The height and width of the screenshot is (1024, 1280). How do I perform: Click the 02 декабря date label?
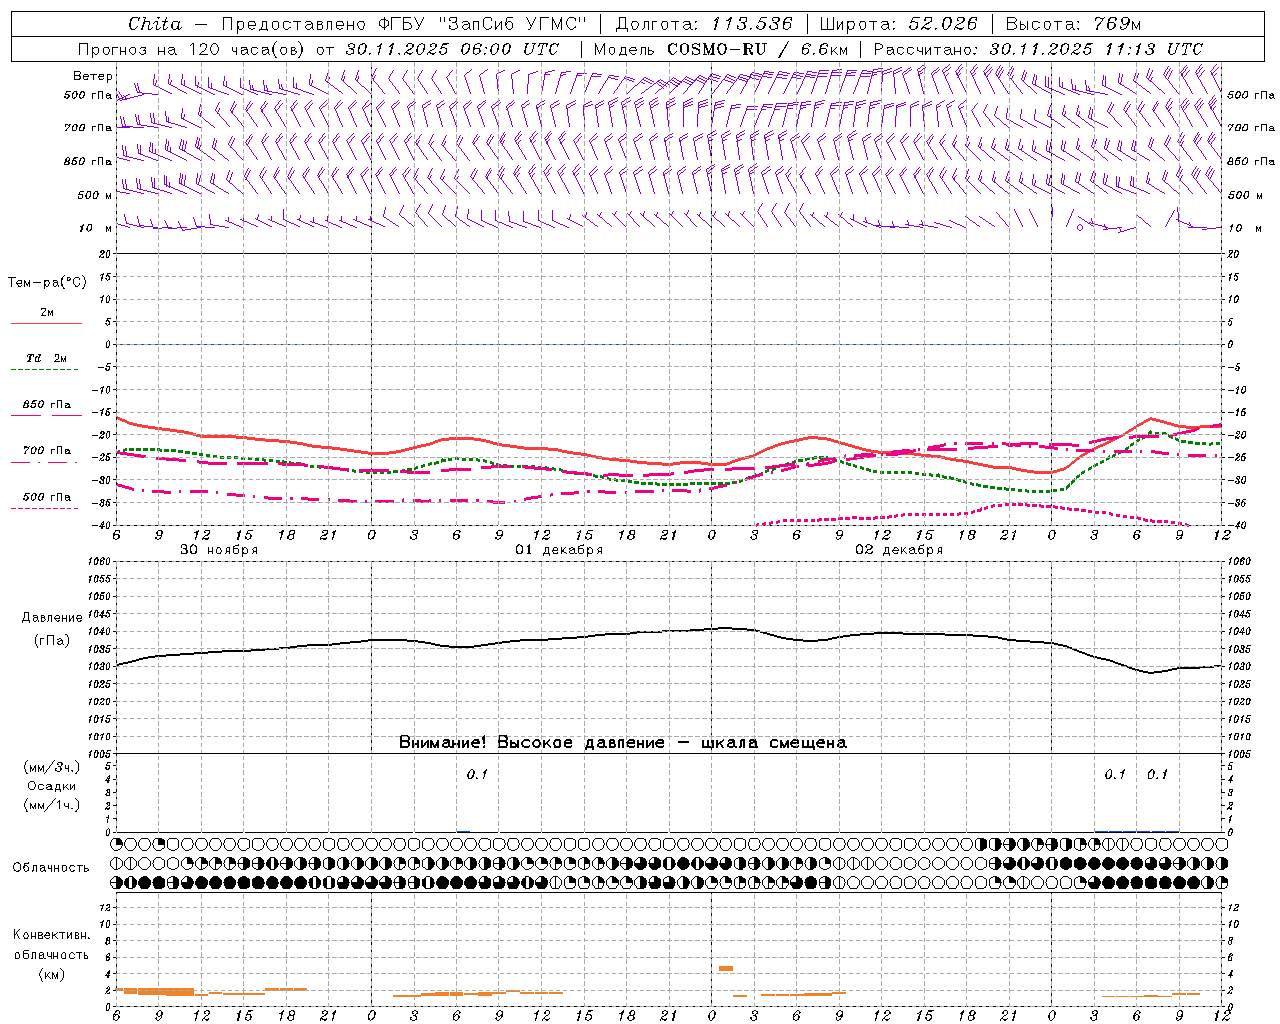[x=899, y=550]
